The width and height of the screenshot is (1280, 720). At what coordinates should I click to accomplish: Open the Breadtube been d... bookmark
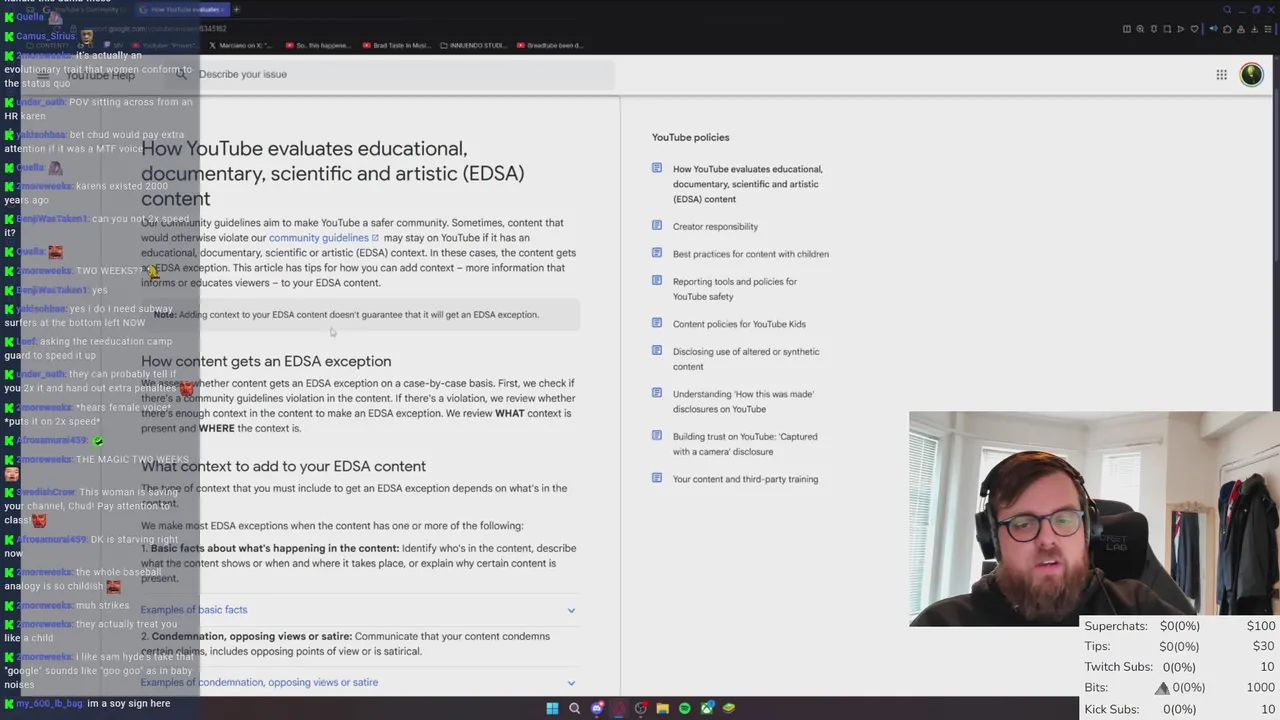tap(550, 45)
